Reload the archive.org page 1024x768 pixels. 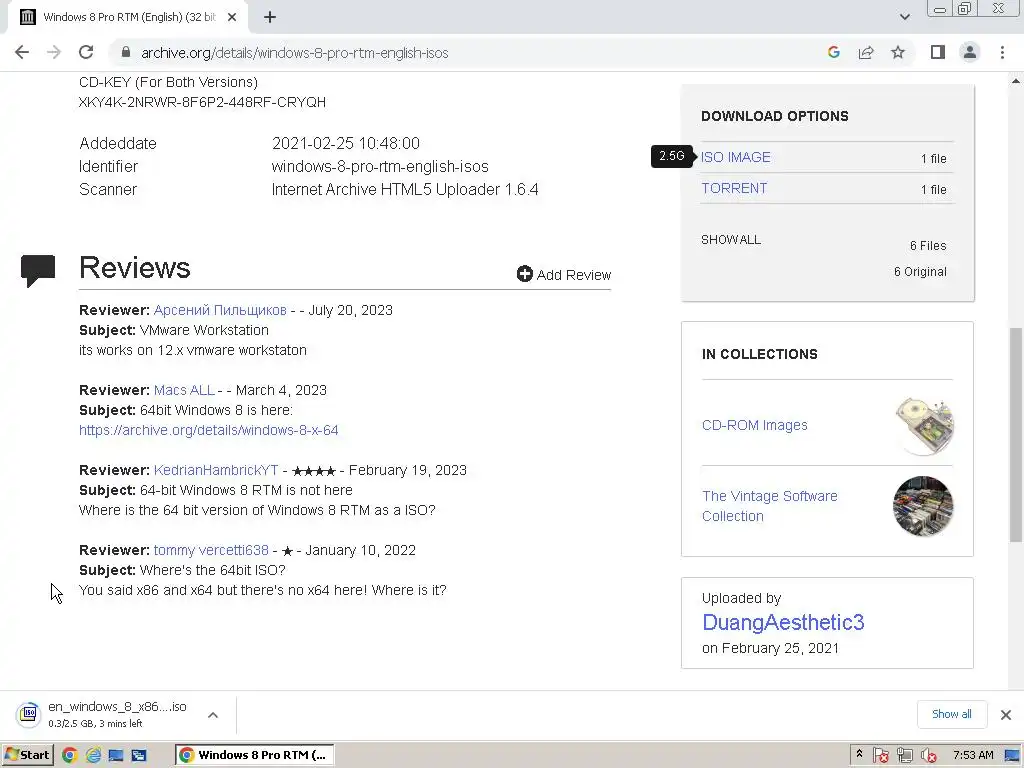click(x=86, y=52)
